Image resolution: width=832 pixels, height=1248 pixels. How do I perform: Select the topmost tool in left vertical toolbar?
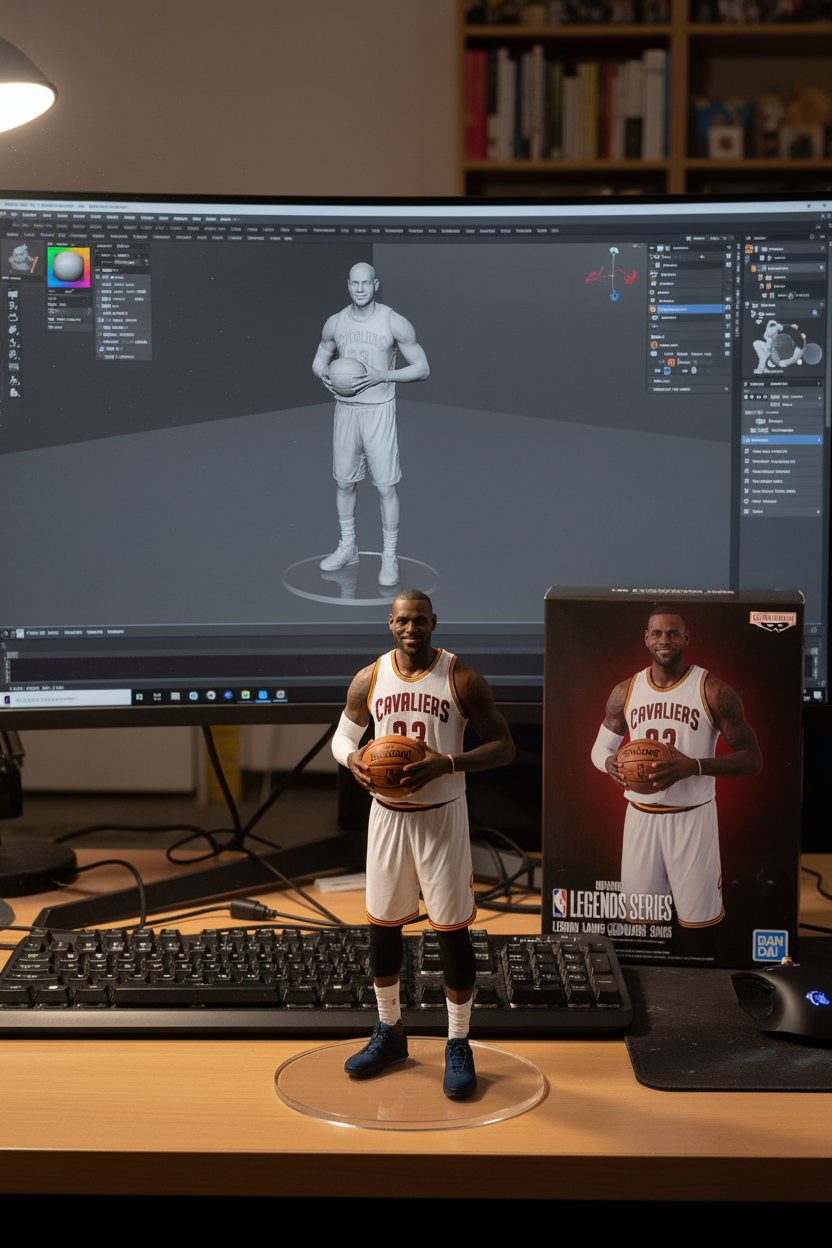[13, 294]
